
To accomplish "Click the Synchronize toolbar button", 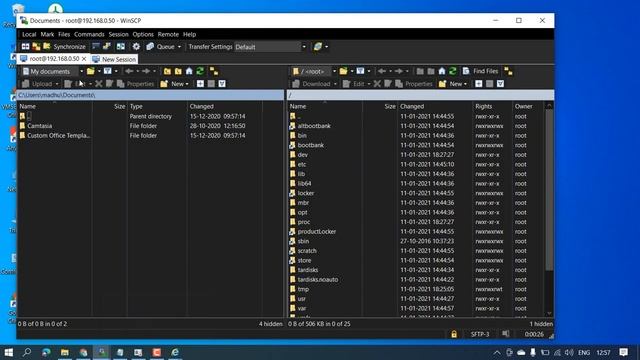I will (x=65, y=47).
